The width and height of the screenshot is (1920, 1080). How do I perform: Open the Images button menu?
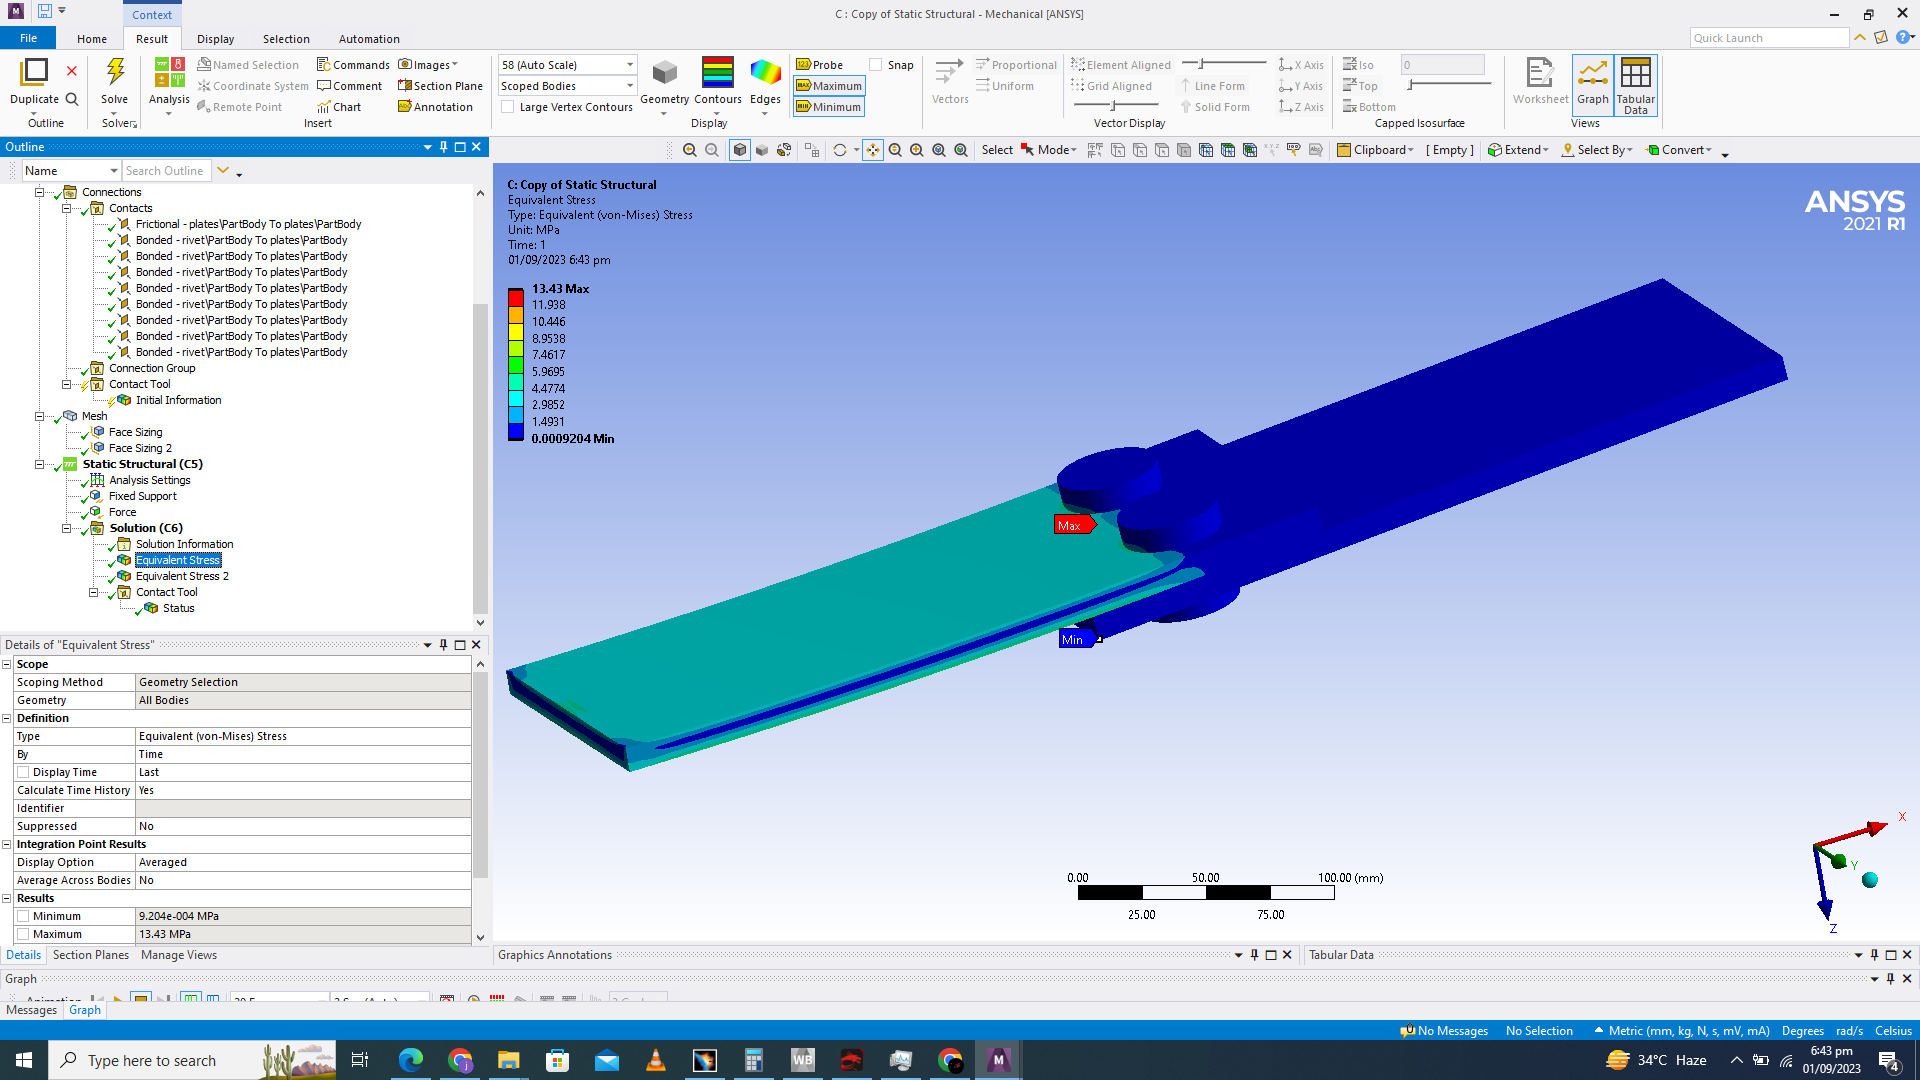click(x=428, y=65)
